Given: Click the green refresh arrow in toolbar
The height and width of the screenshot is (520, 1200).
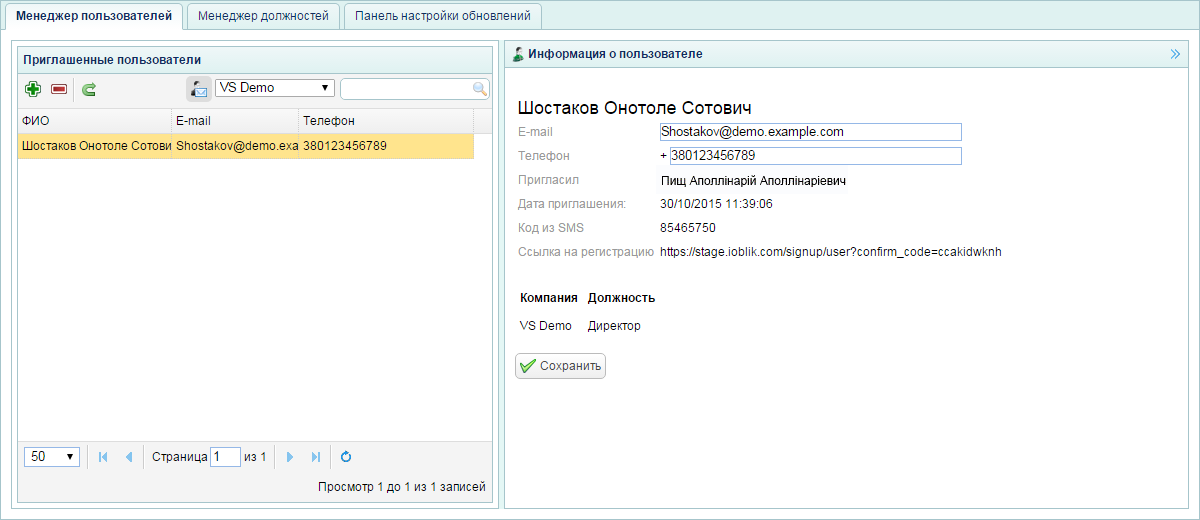Looking at the screenshot, I should (x=89, y=89).
